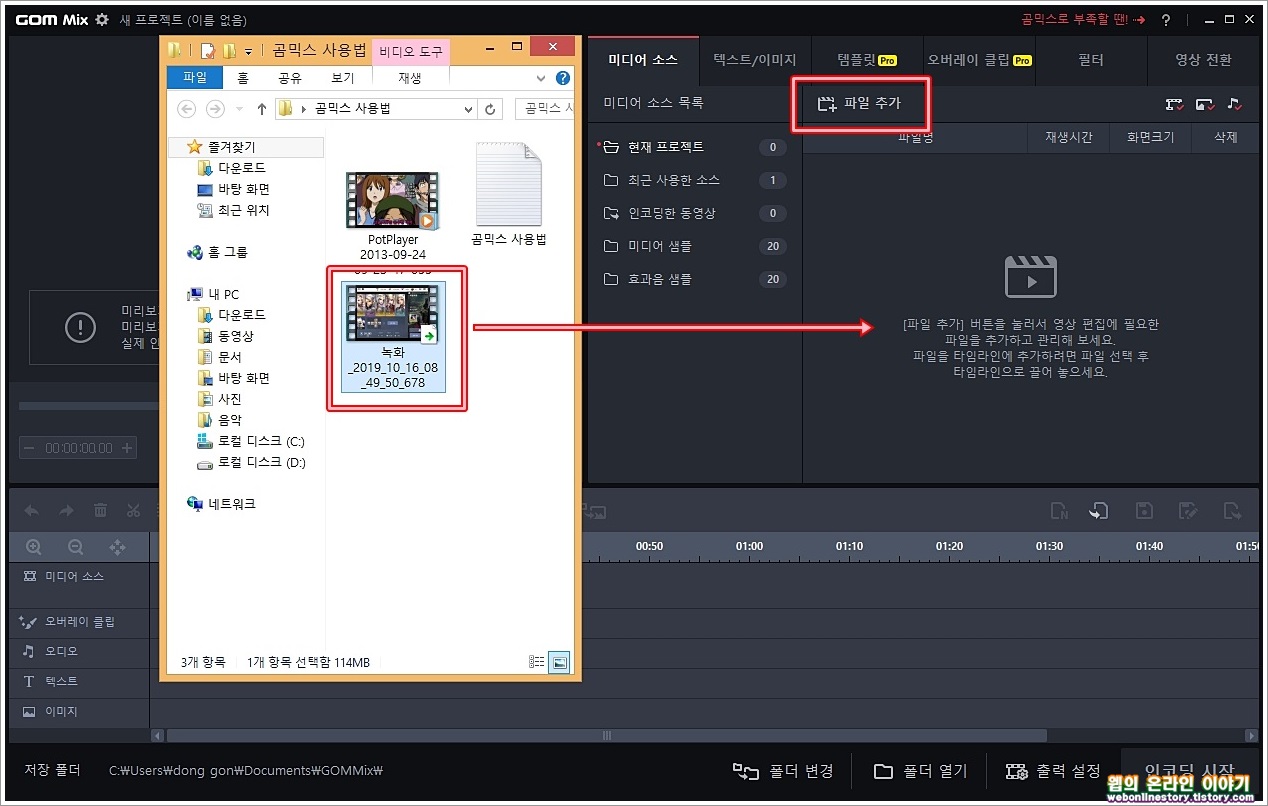This screenshot has width=1268, height=806.
Task: Select the 효과음 샘플 folder
Action: (x=694, y=279)
